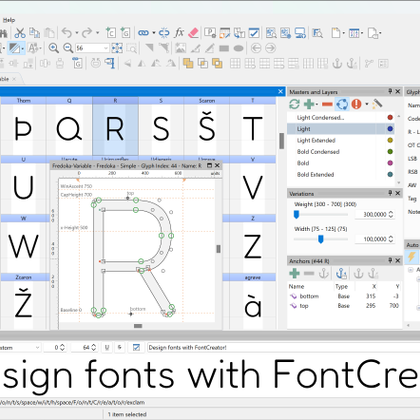Click the blue chain link icon
The width and height of the screenshot is (420, 420).
coord(143,33)
